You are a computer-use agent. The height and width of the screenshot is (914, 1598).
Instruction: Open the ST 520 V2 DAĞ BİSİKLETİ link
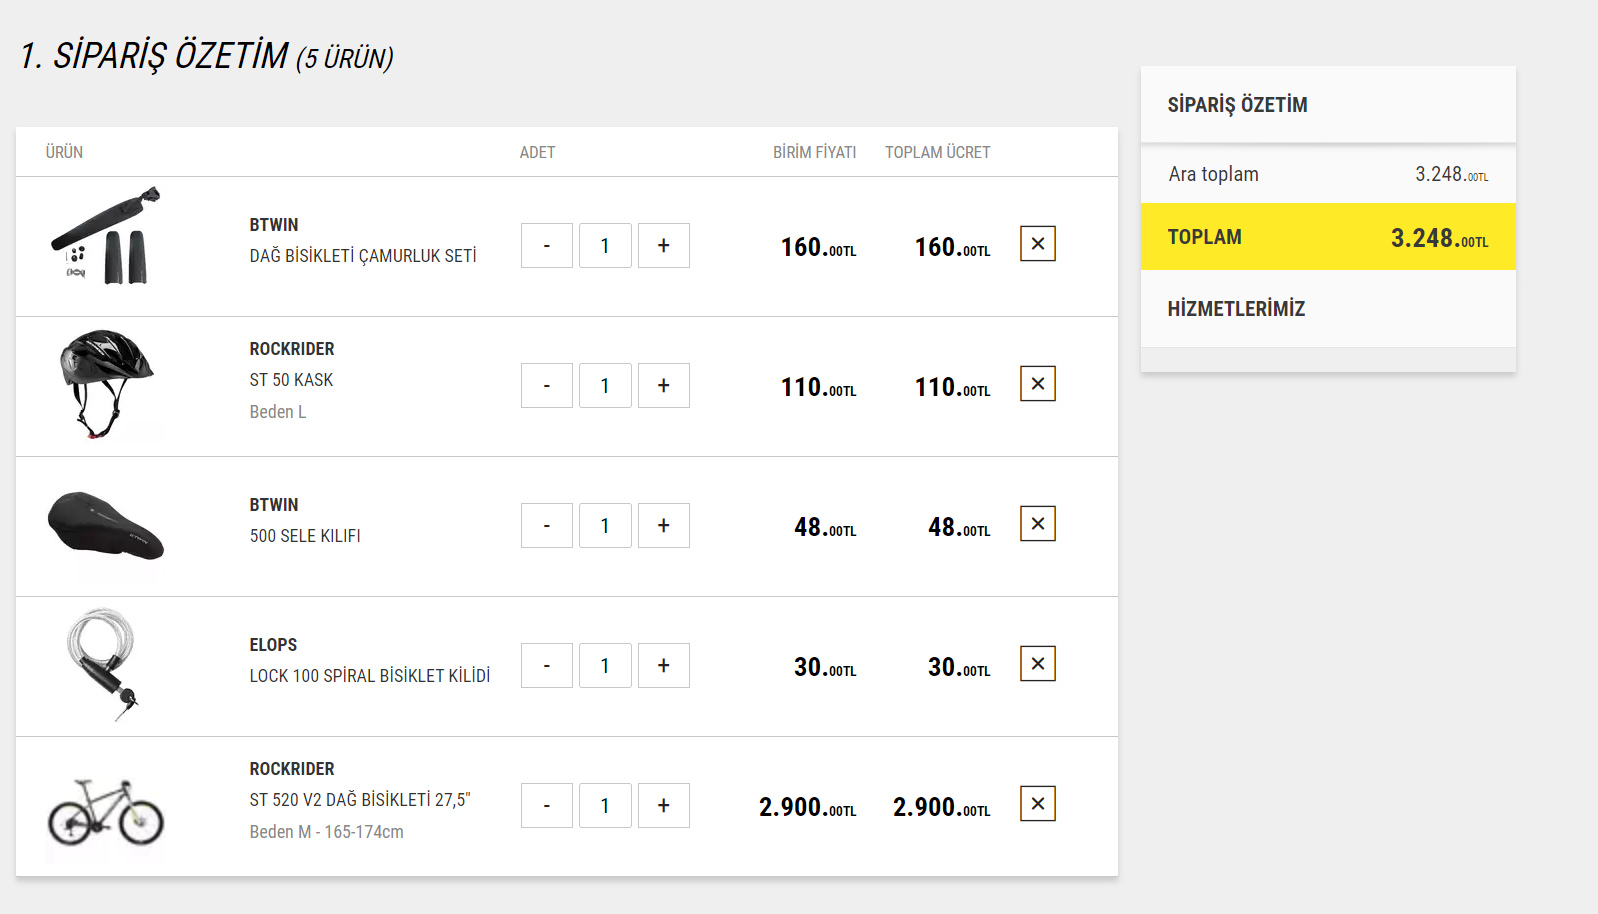[x=360, y=800]
